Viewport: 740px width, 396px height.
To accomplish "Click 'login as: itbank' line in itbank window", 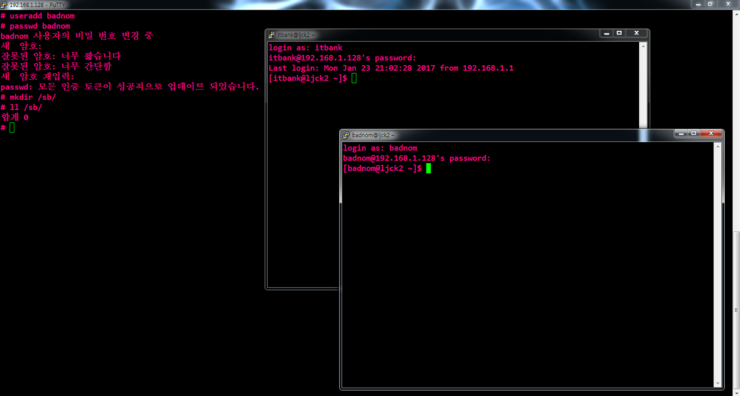I will pos(305,48).
